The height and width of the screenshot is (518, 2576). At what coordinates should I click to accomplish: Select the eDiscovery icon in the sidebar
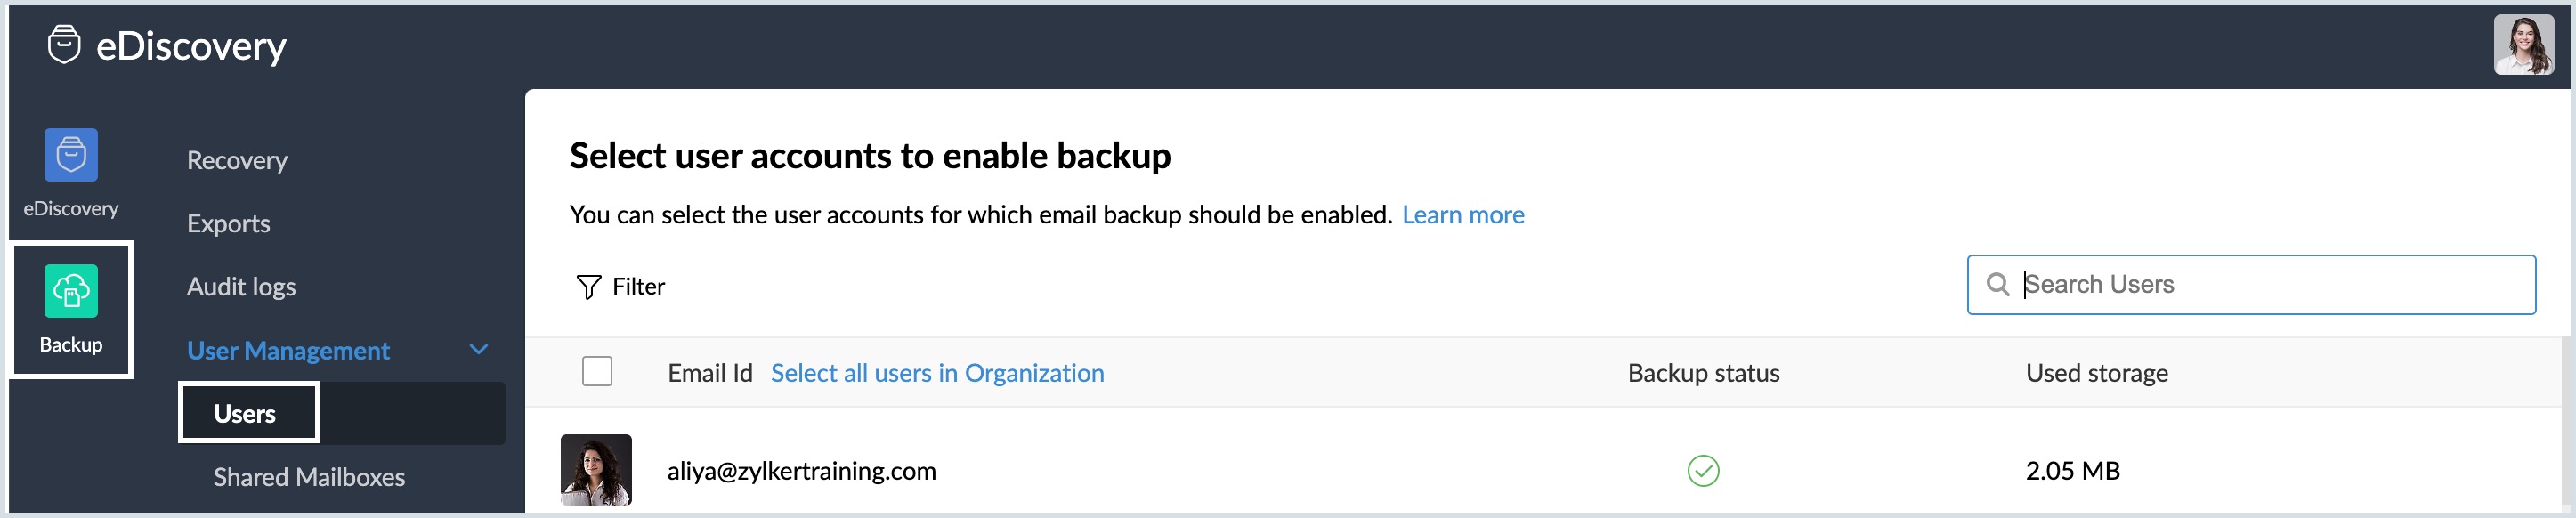[x=70, y=156]
